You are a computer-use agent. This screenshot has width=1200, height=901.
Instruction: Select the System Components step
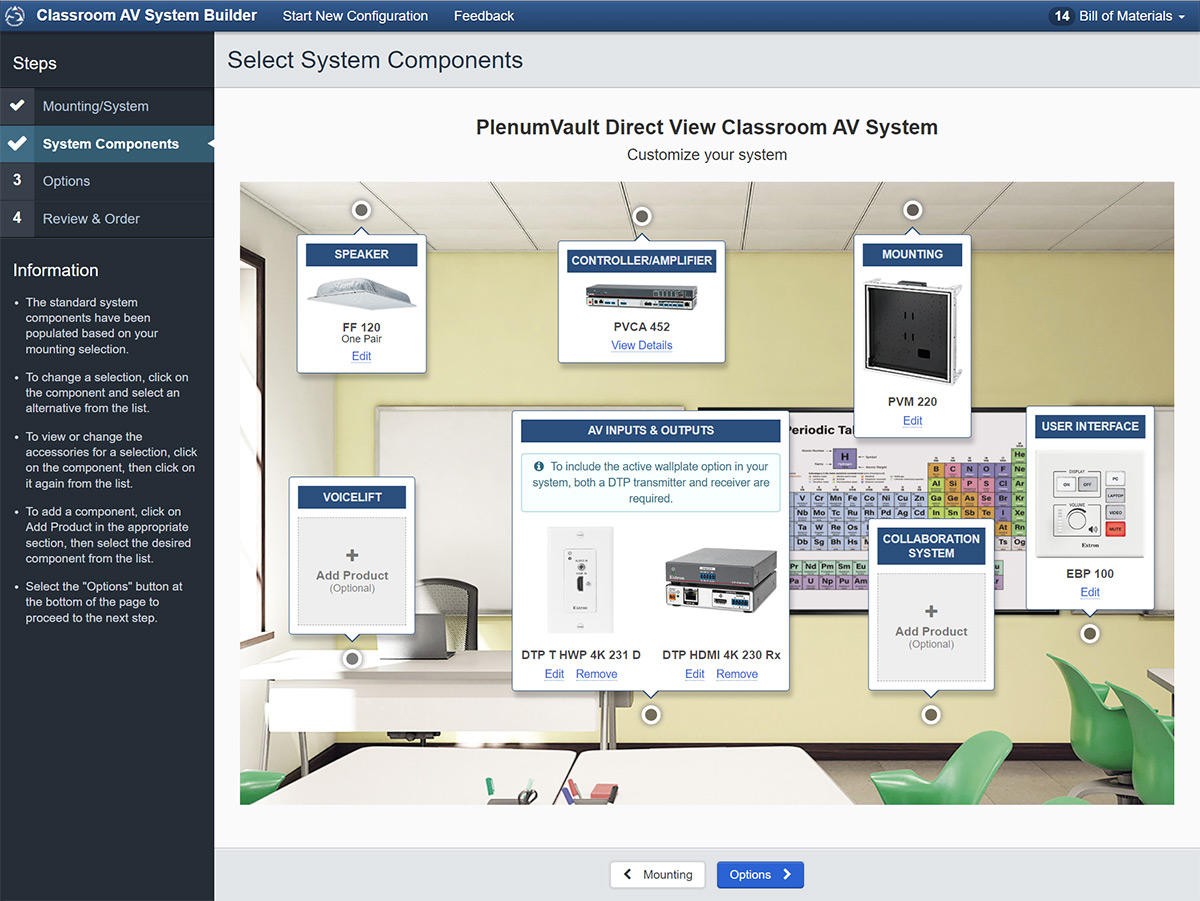pos(107,144)
